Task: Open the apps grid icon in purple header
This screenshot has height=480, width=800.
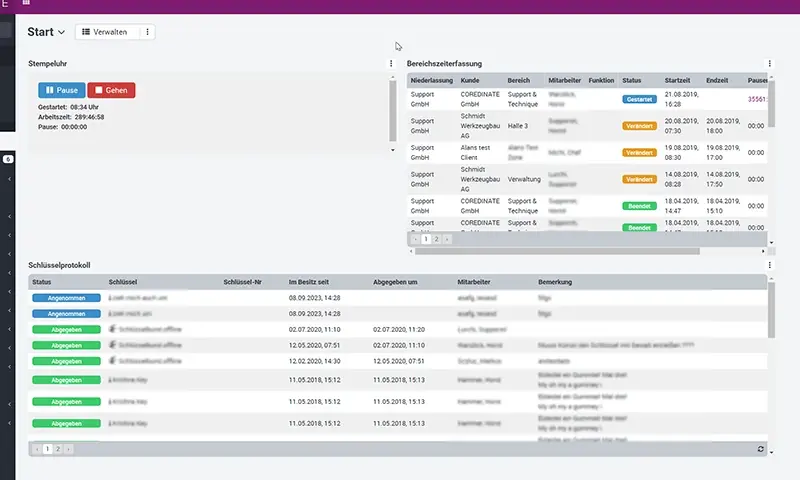Action: tap(26, 3)
